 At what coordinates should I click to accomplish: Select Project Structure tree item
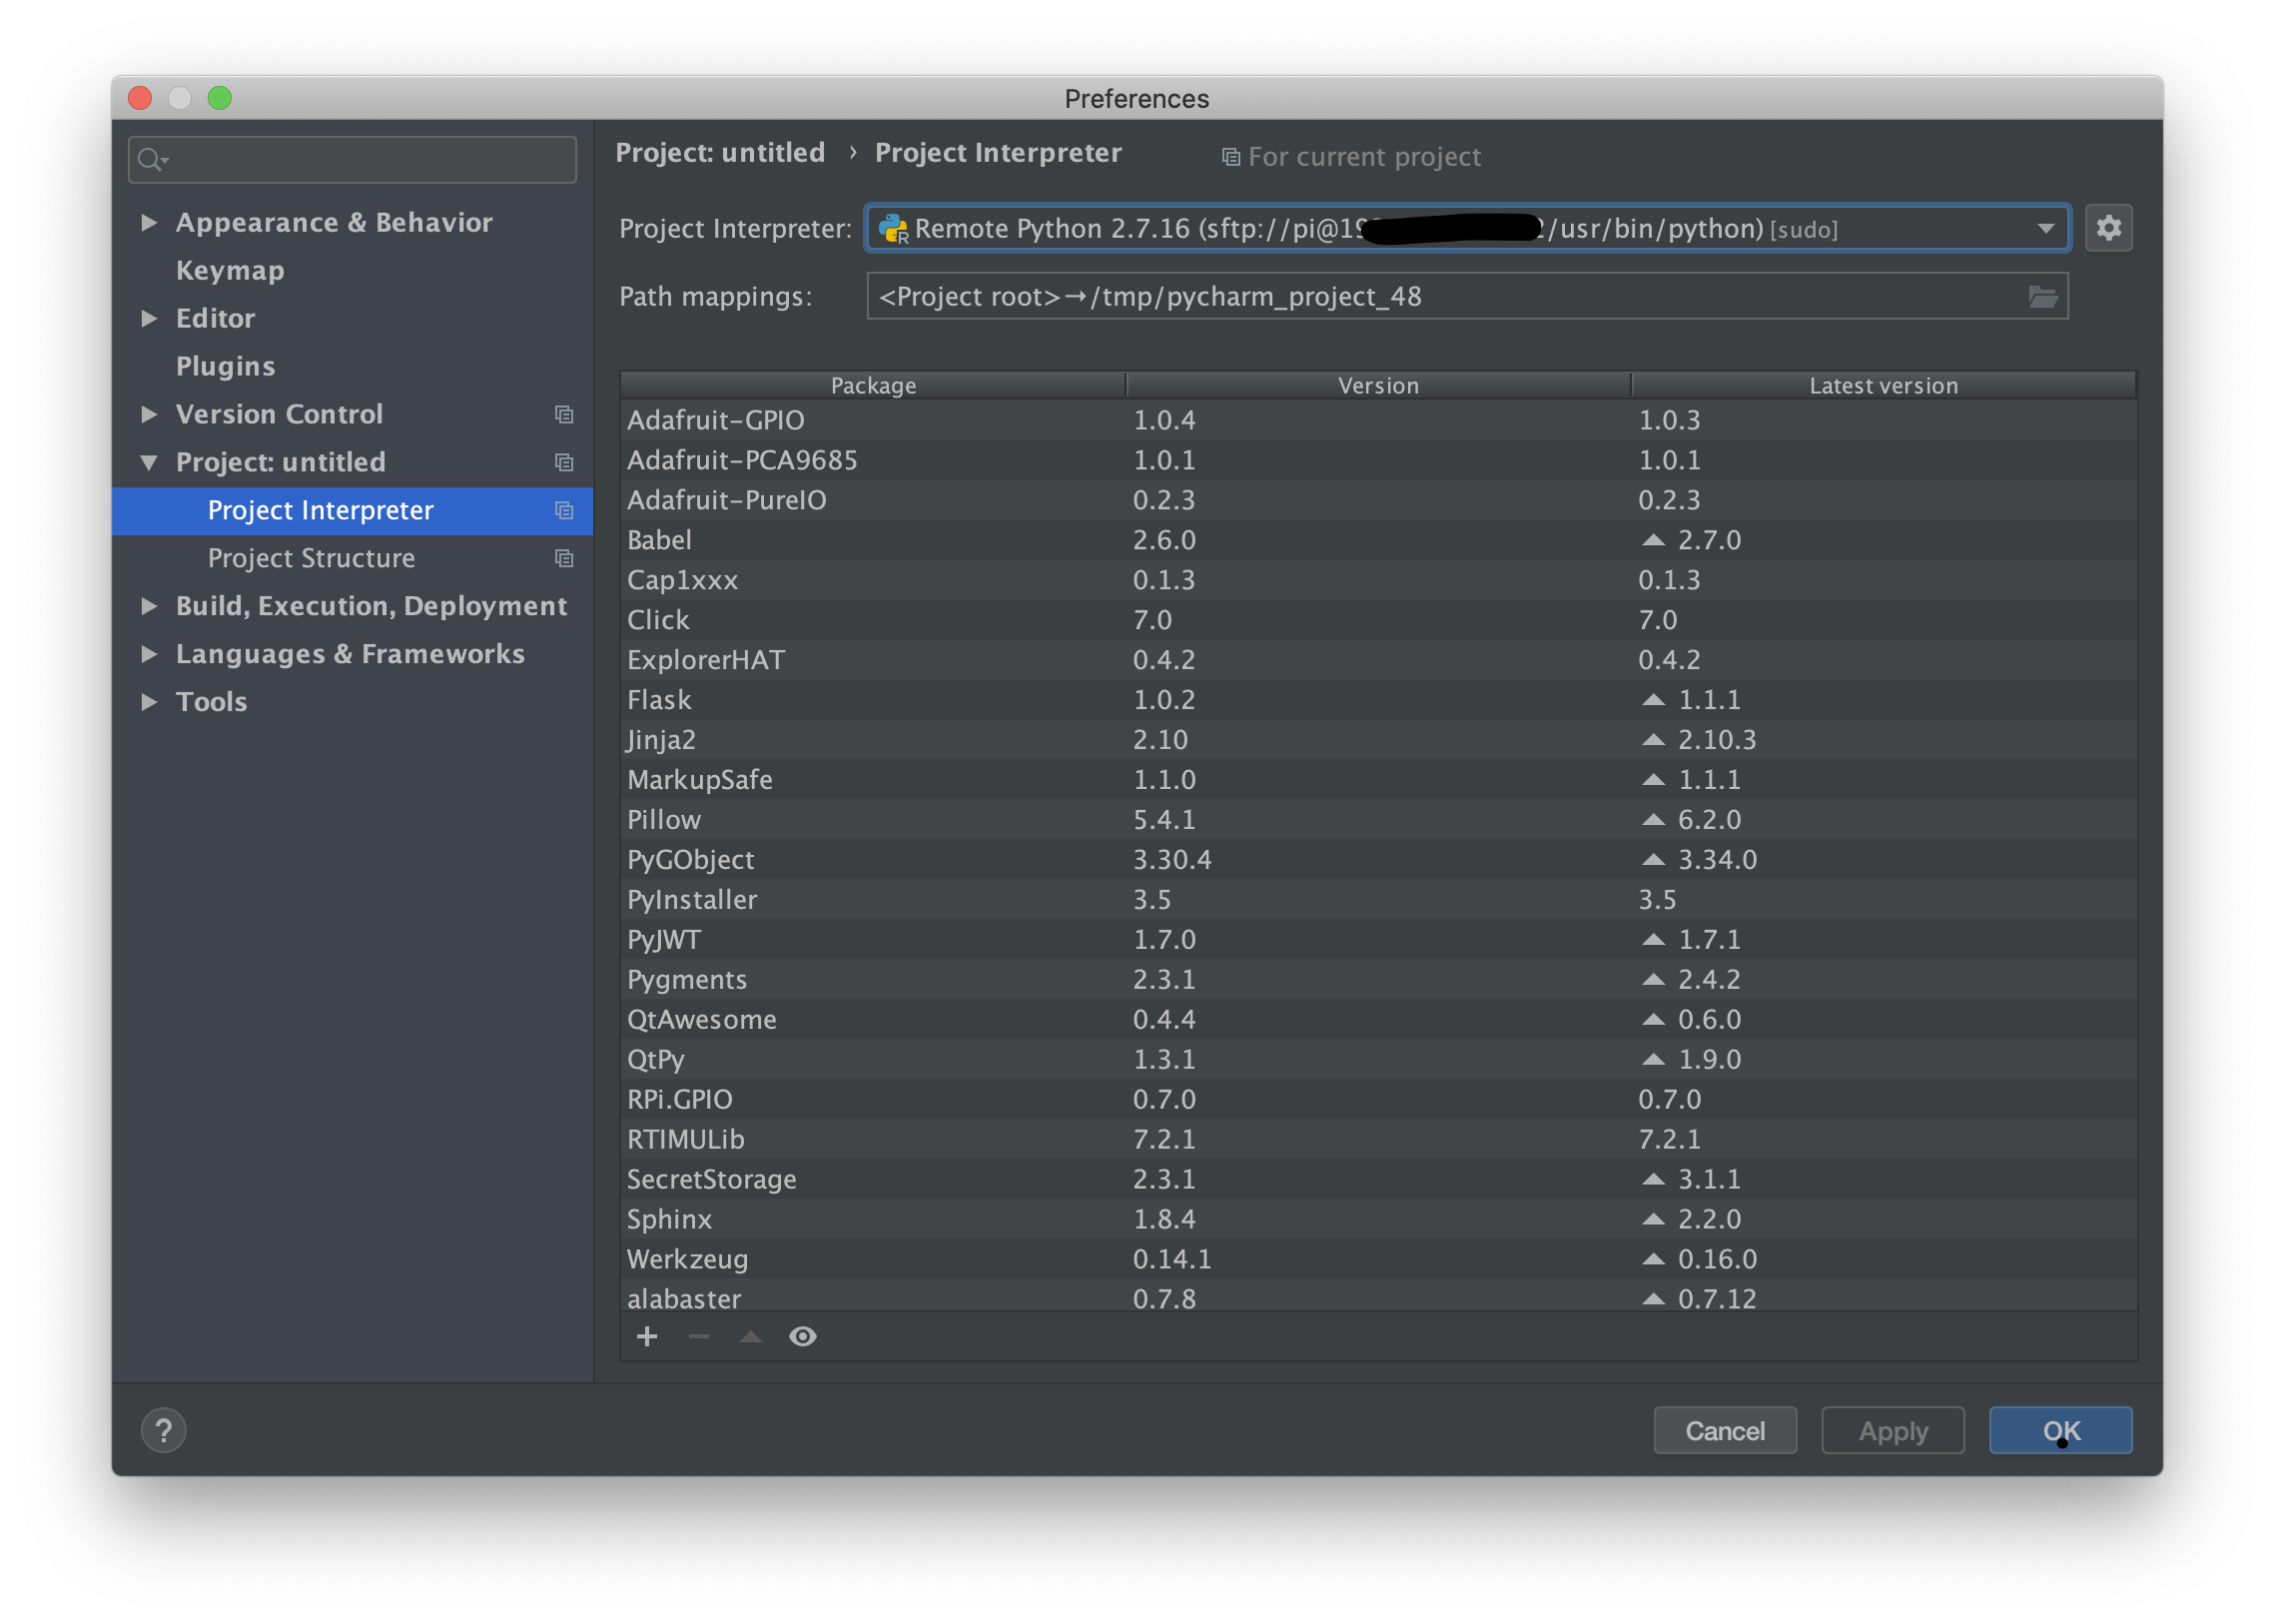point(352,559)
